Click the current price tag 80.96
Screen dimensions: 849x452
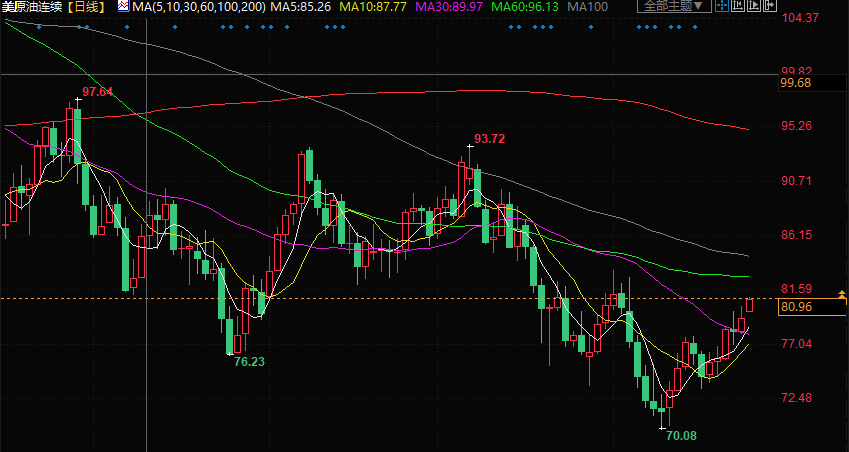click(x=799, y=307)
